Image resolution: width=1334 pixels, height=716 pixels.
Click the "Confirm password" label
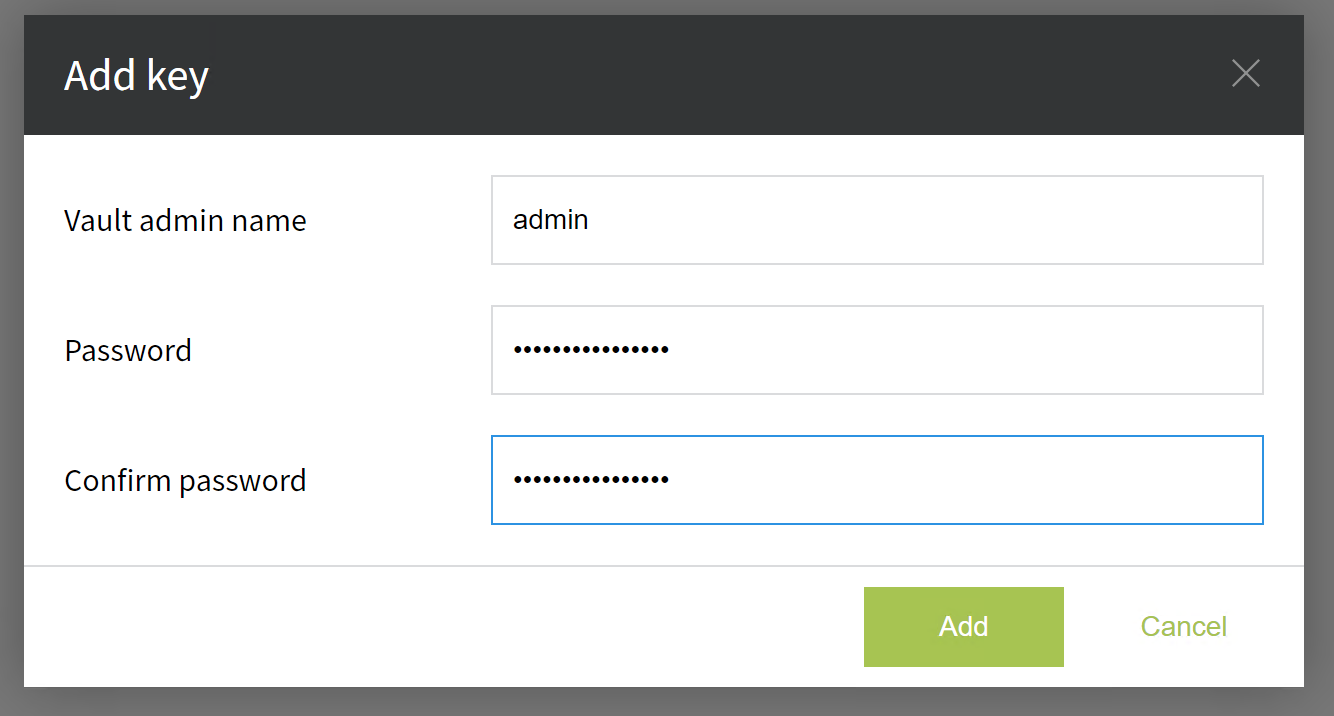(185, 481)
